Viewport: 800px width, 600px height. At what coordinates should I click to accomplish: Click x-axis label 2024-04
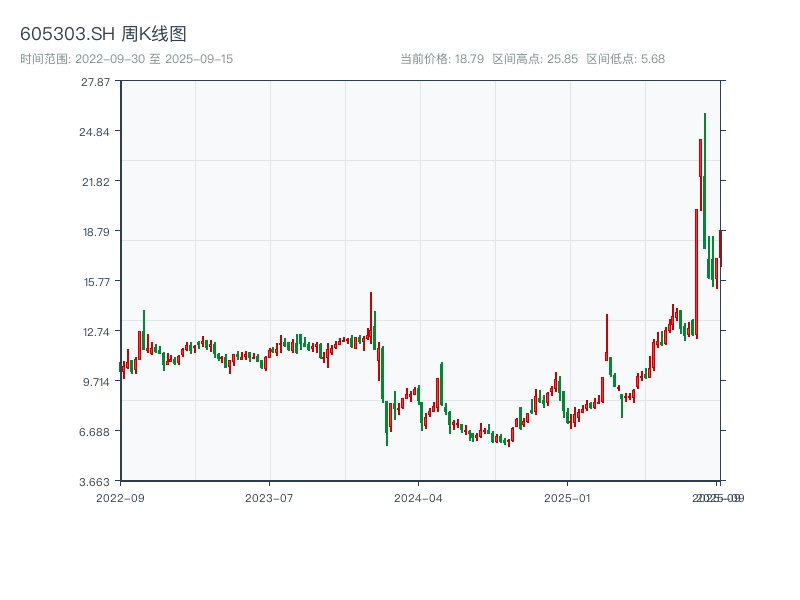point(418,498)
